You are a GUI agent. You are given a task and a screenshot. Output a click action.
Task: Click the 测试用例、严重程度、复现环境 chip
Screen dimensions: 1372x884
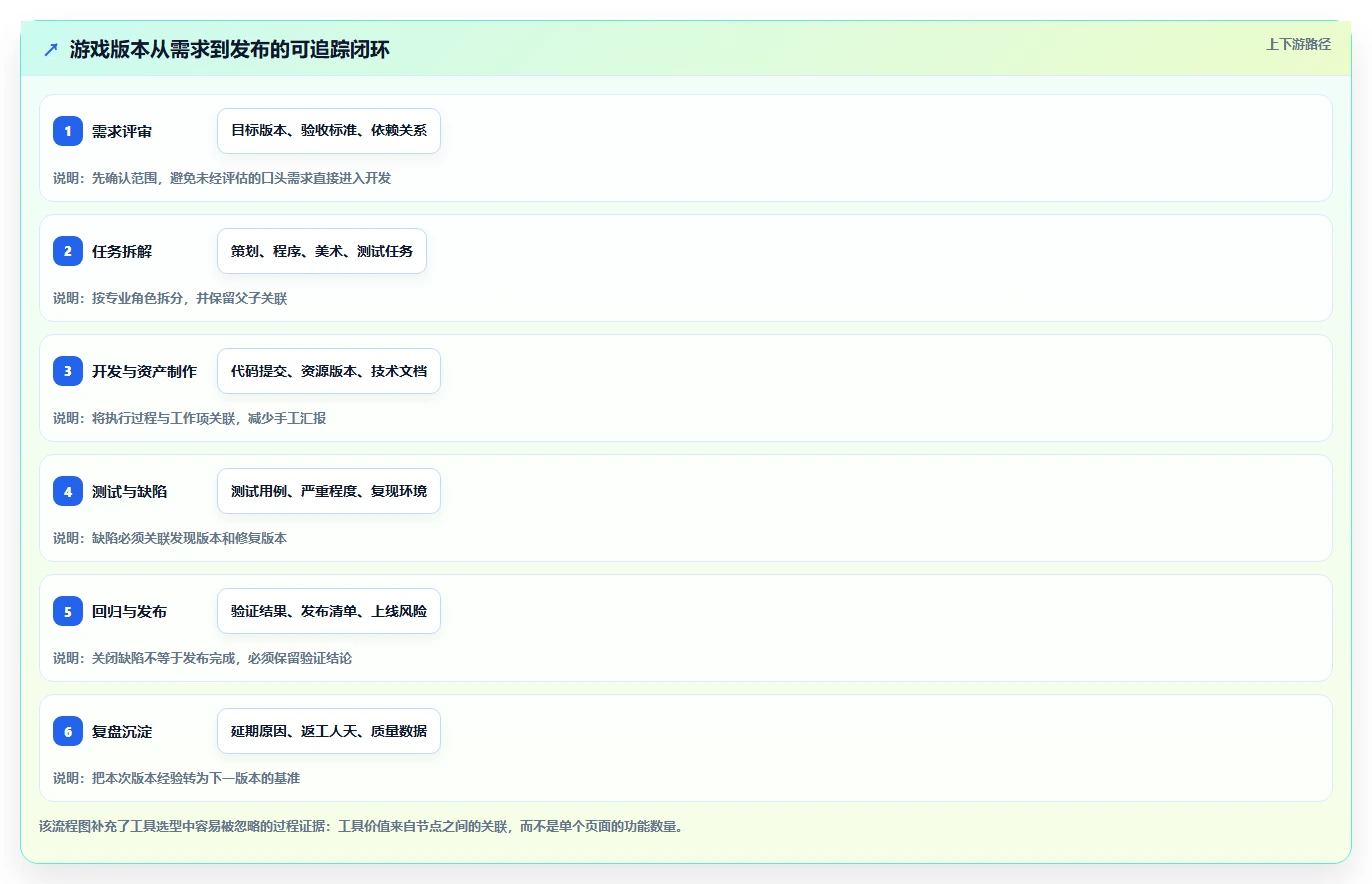coord(329,491)
